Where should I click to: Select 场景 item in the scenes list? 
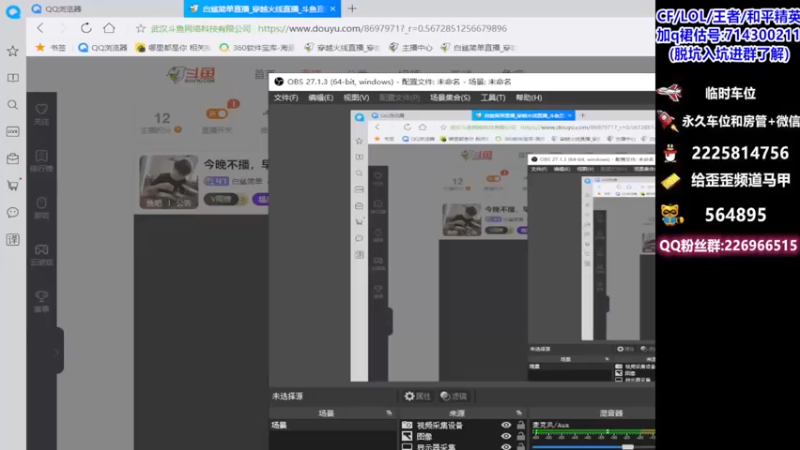tap(333, 425)
